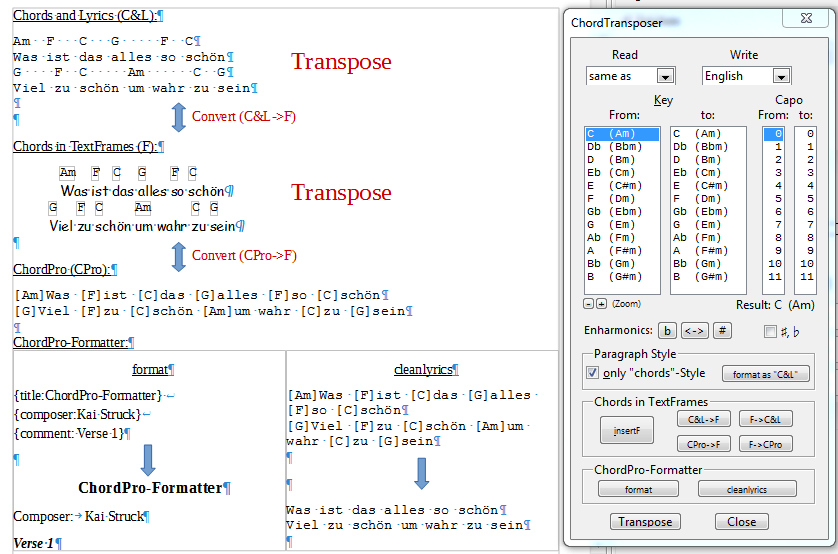Viewport: 838px width, 554px height.
Task: Click 'Chords in TextFrames (F):' heading
Action: 86,146
